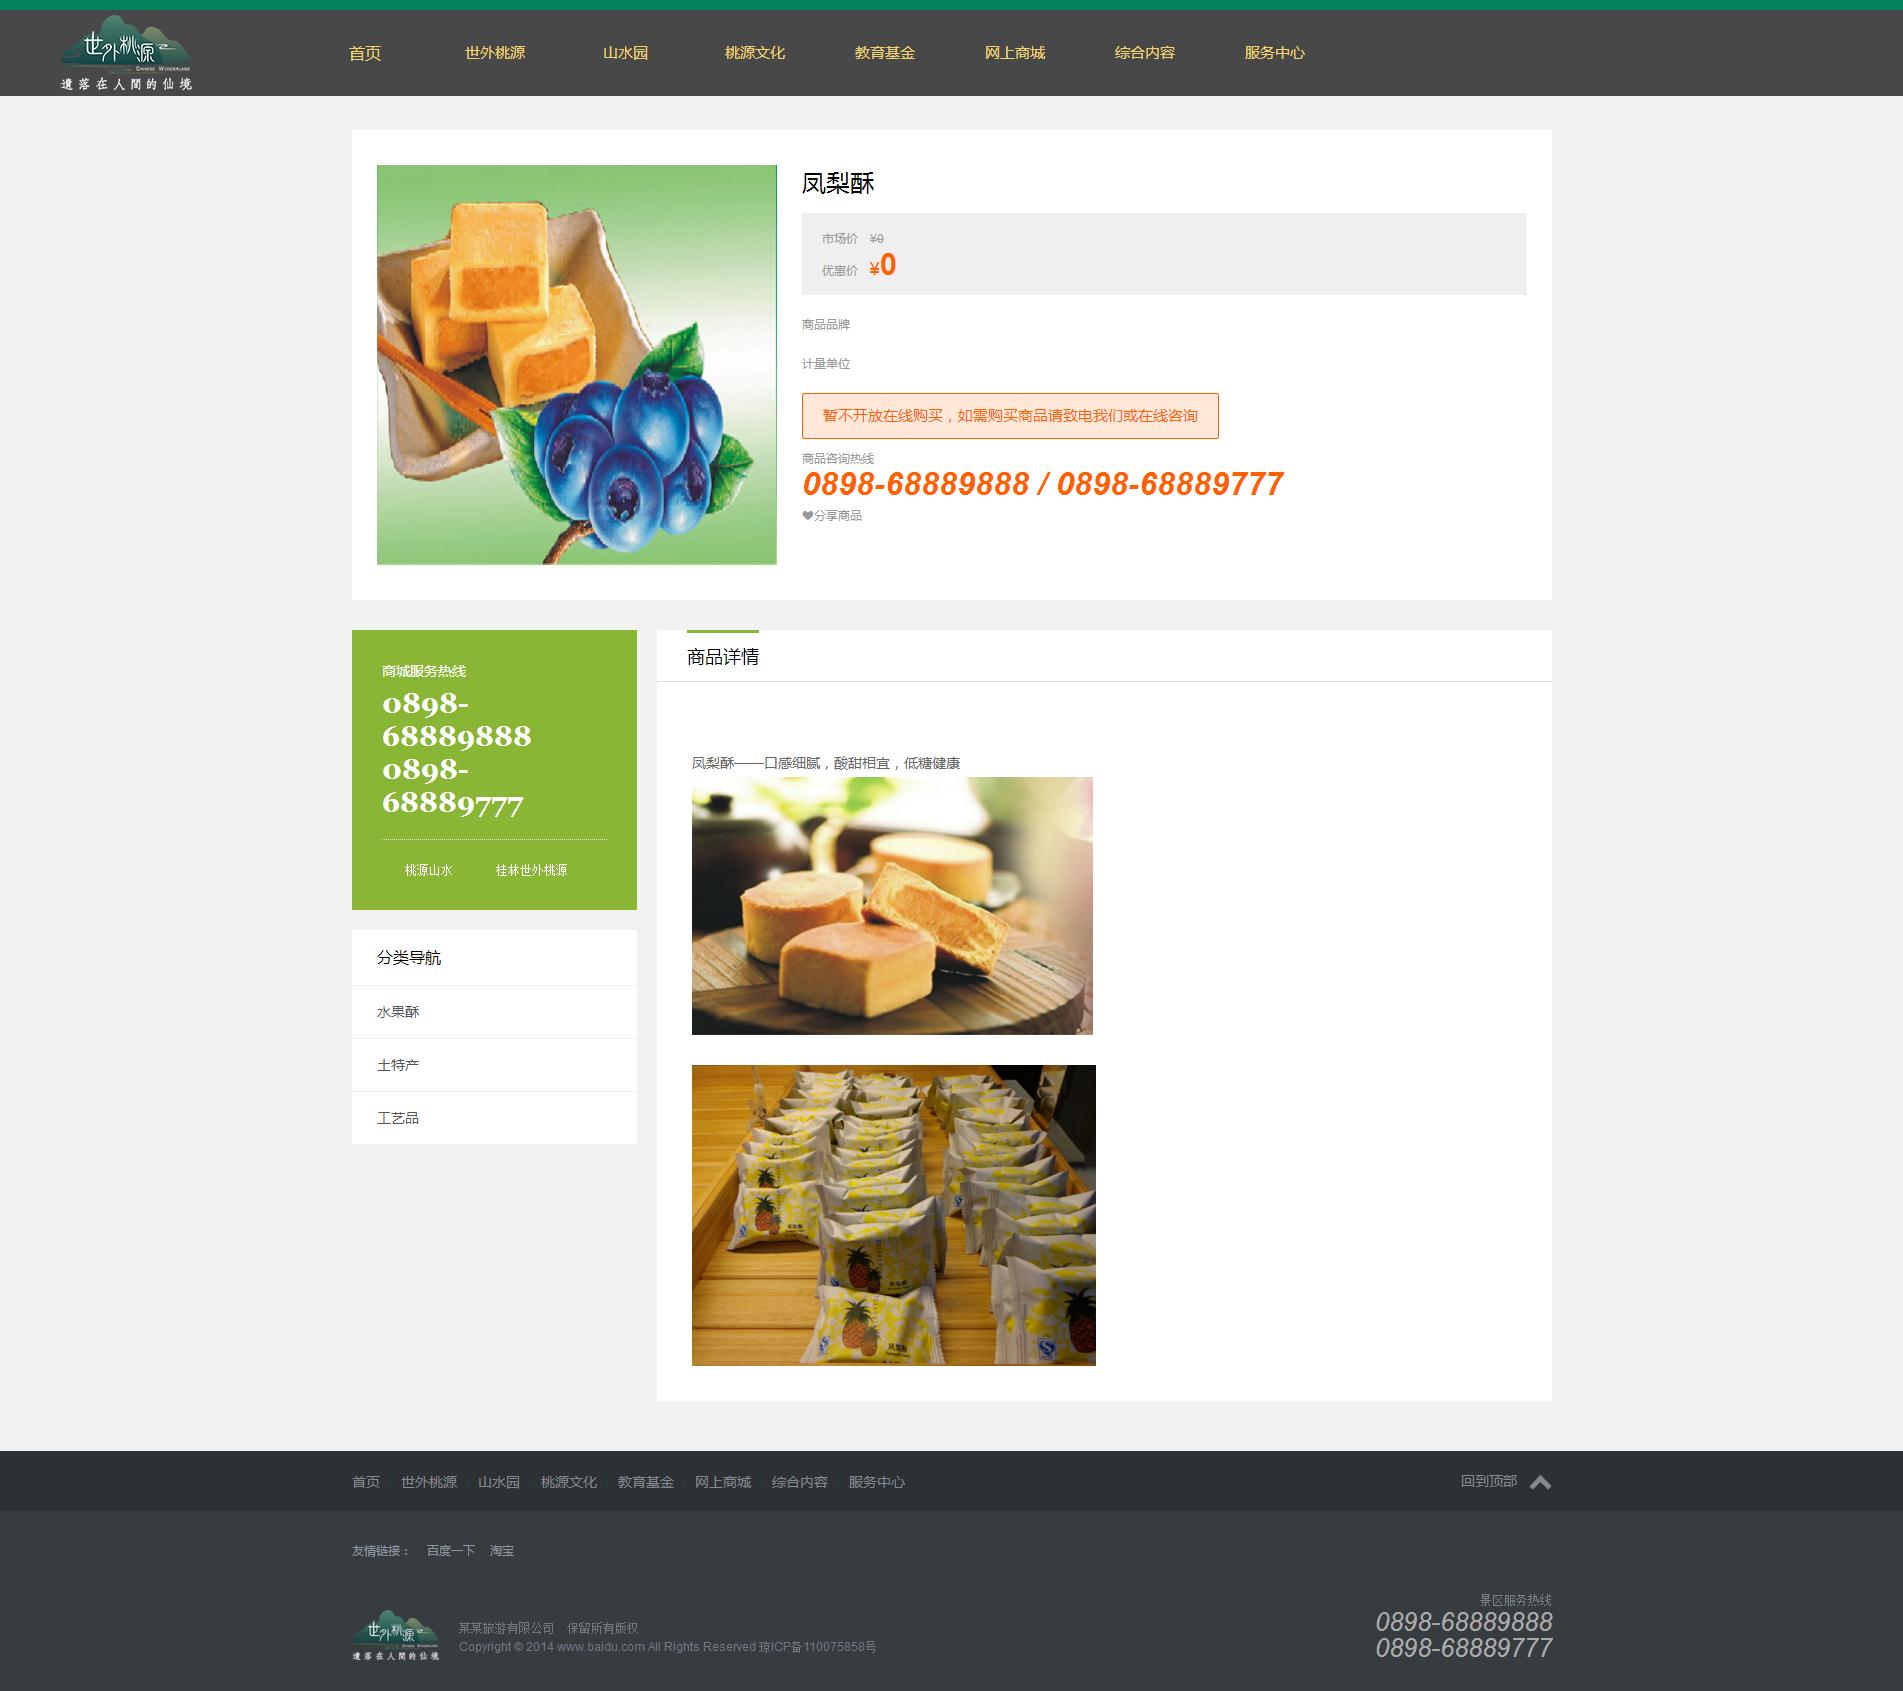The height and width of the screenshot is (1691, 1903).
Task: Go to 桃源文化 in top navigation
Action: pos(754,53)
